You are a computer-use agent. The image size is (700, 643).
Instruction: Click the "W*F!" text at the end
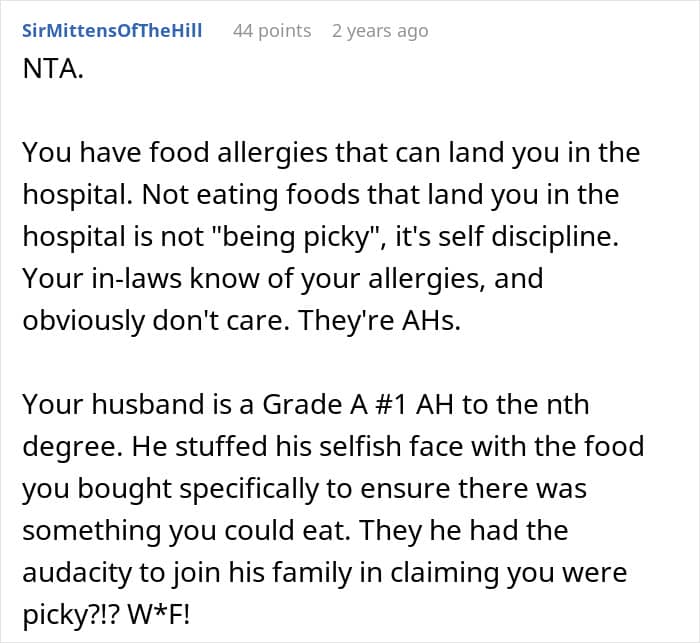click(x=172, y=613)
